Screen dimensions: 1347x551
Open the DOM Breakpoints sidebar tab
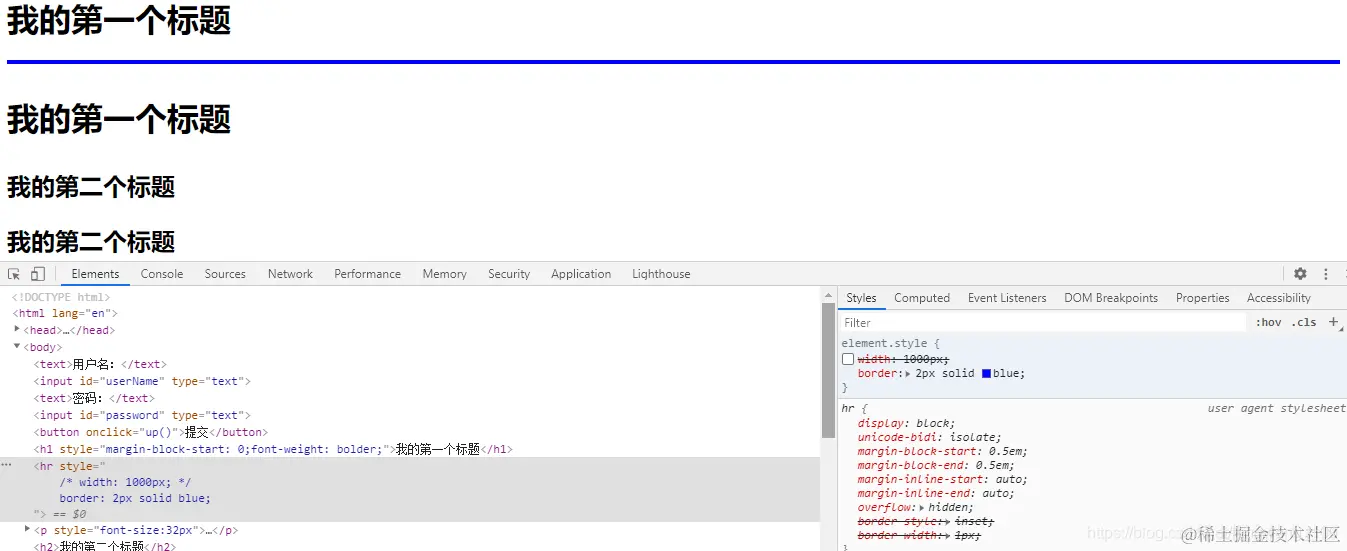[x=1111, y=298]
